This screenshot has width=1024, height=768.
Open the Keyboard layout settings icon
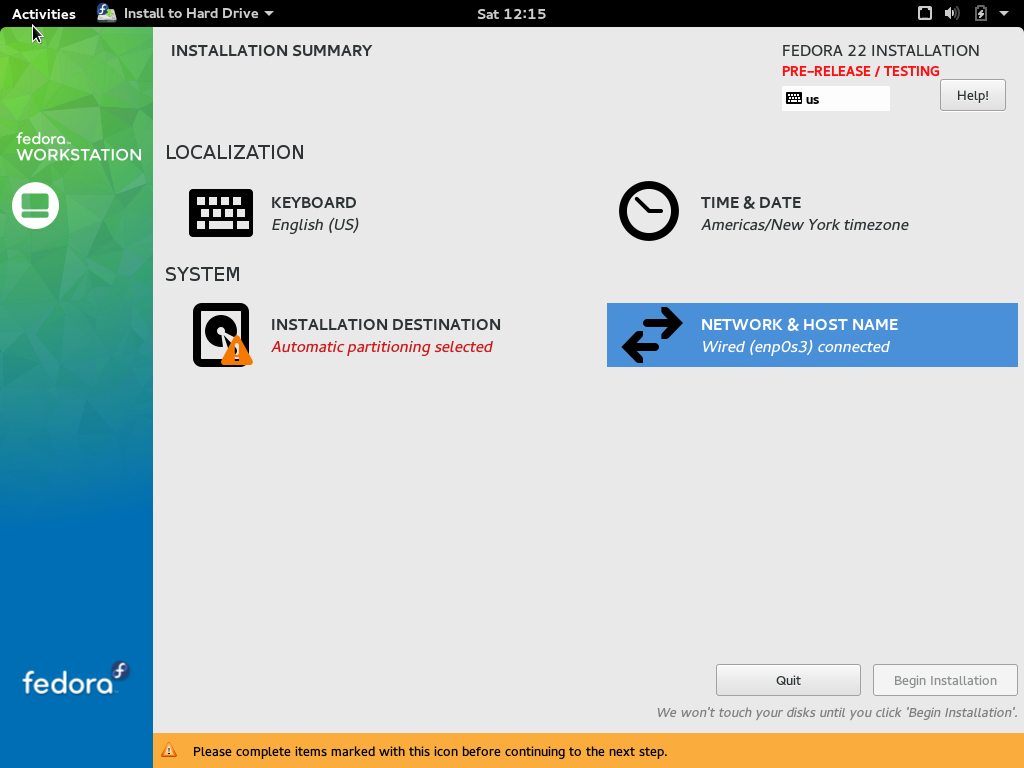[x=221, y=213]
